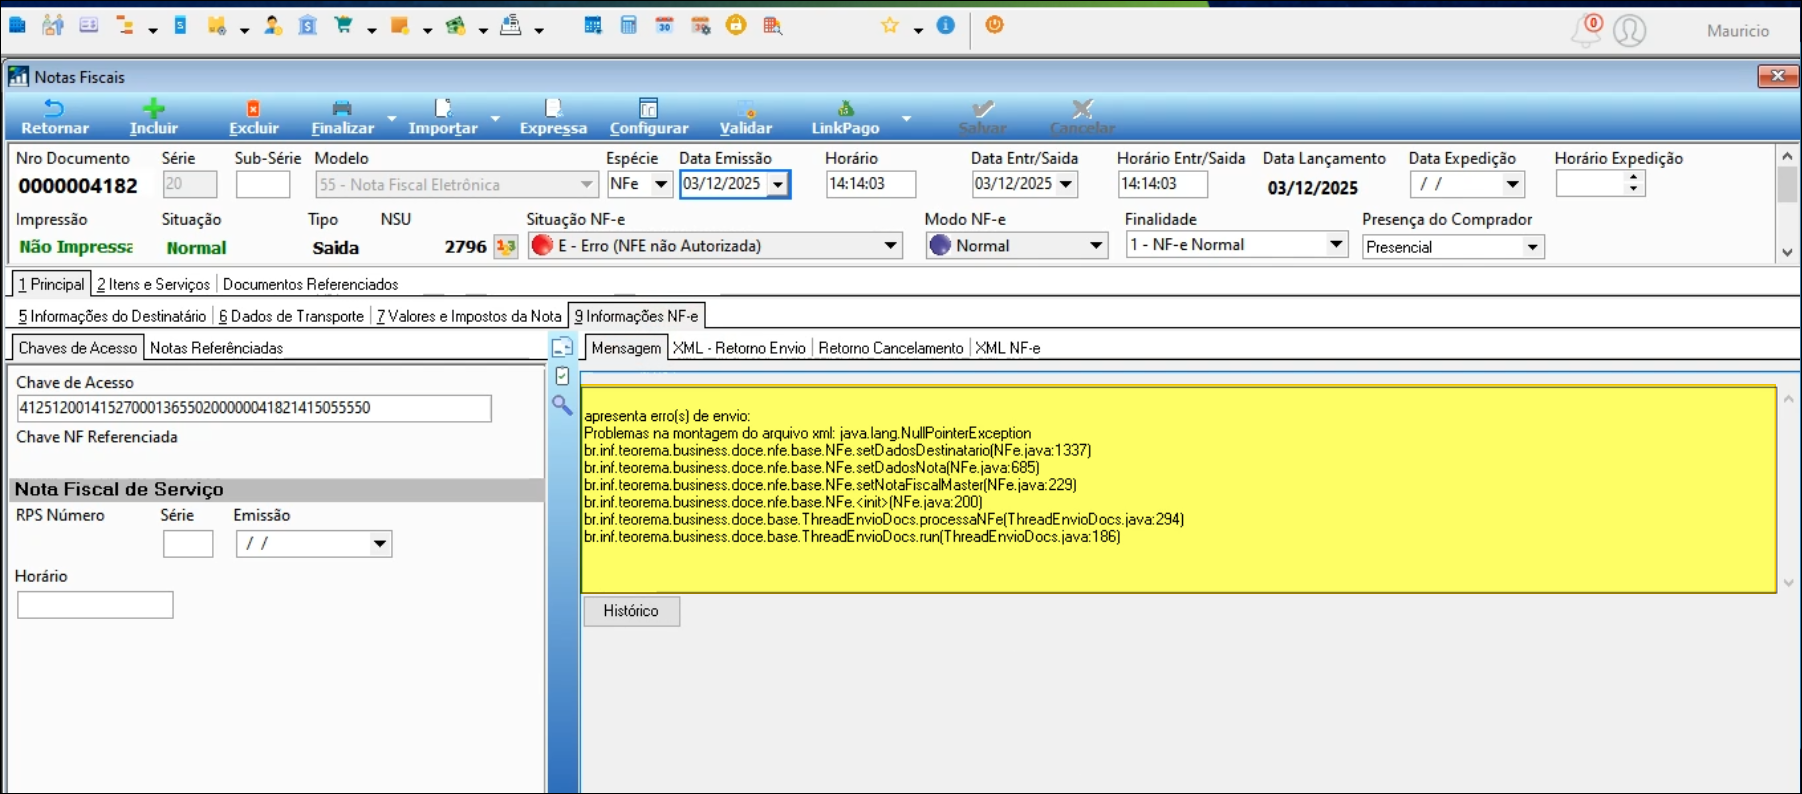Click the Horário Expedição spinner control

(x=1633, y=184)
